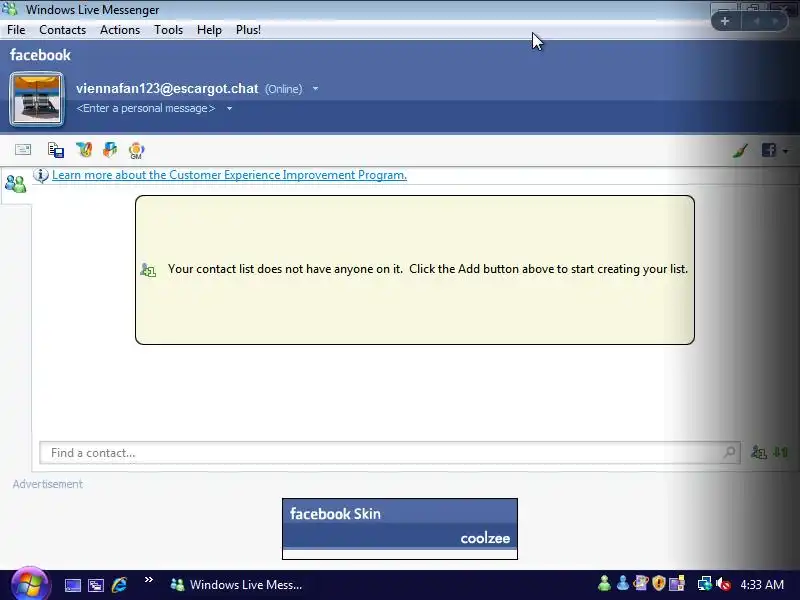This screenshot has height=600, width=800.
Task: Click the plus button in overlay bar
Action: pyautogui.click(x=725, y=21)
